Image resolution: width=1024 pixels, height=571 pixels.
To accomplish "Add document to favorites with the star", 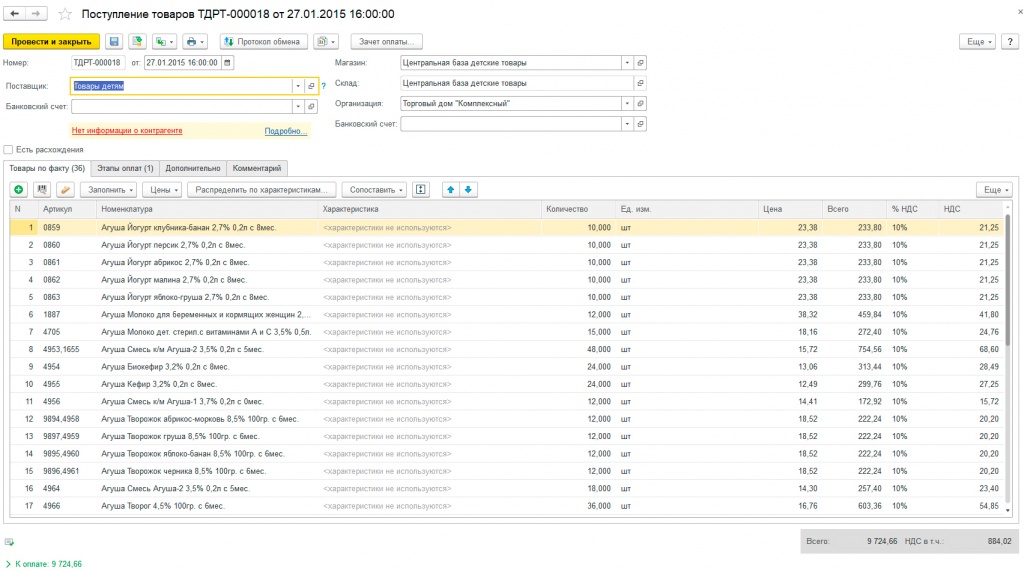I will click(65, 14).
